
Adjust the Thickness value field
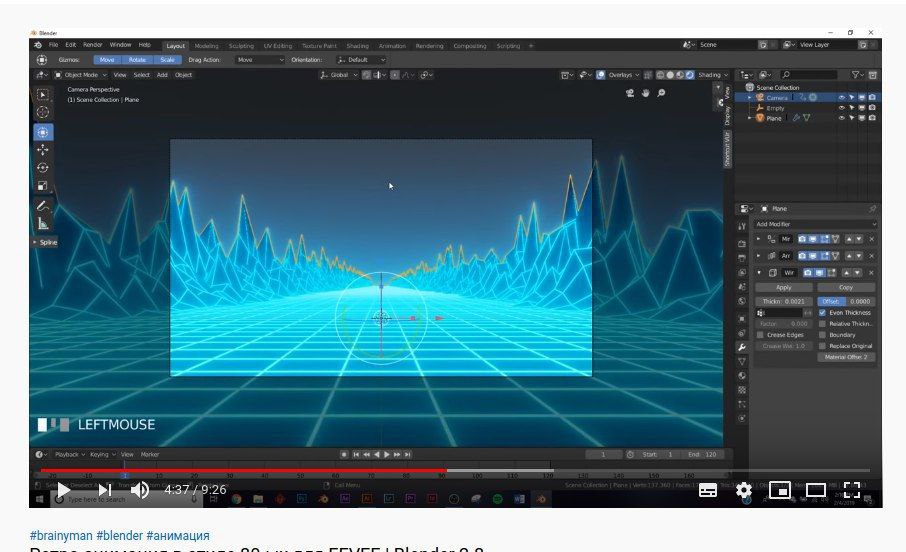click(784, 301)
